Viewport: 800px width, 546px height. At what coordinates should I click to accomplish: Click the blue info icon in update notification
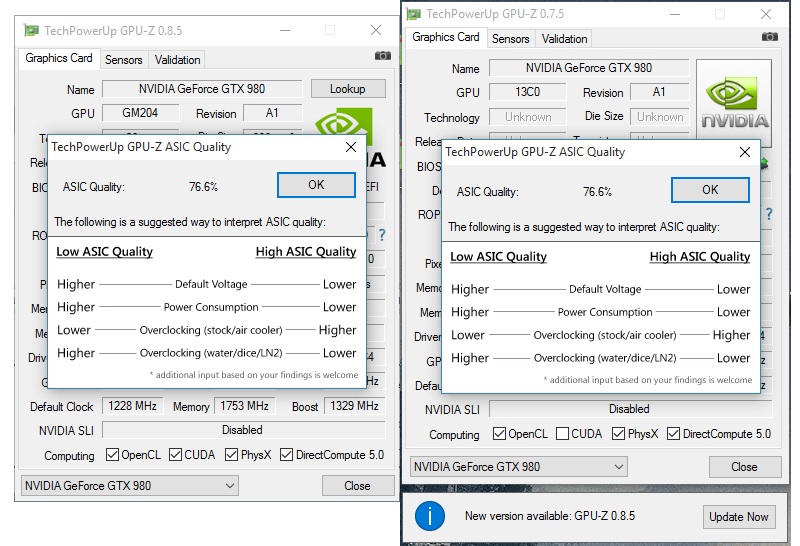(x=430, y=516)
